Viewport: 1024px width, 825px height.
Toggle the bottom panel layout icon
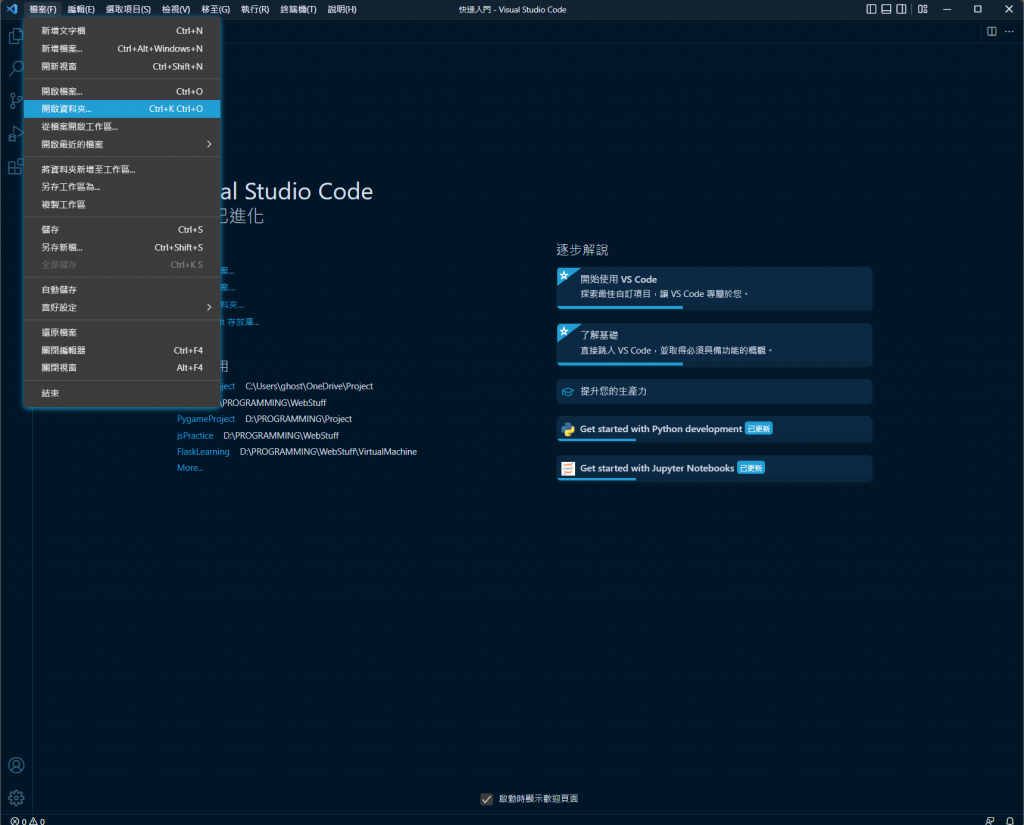pyautogui.click(x=886, y=9)
